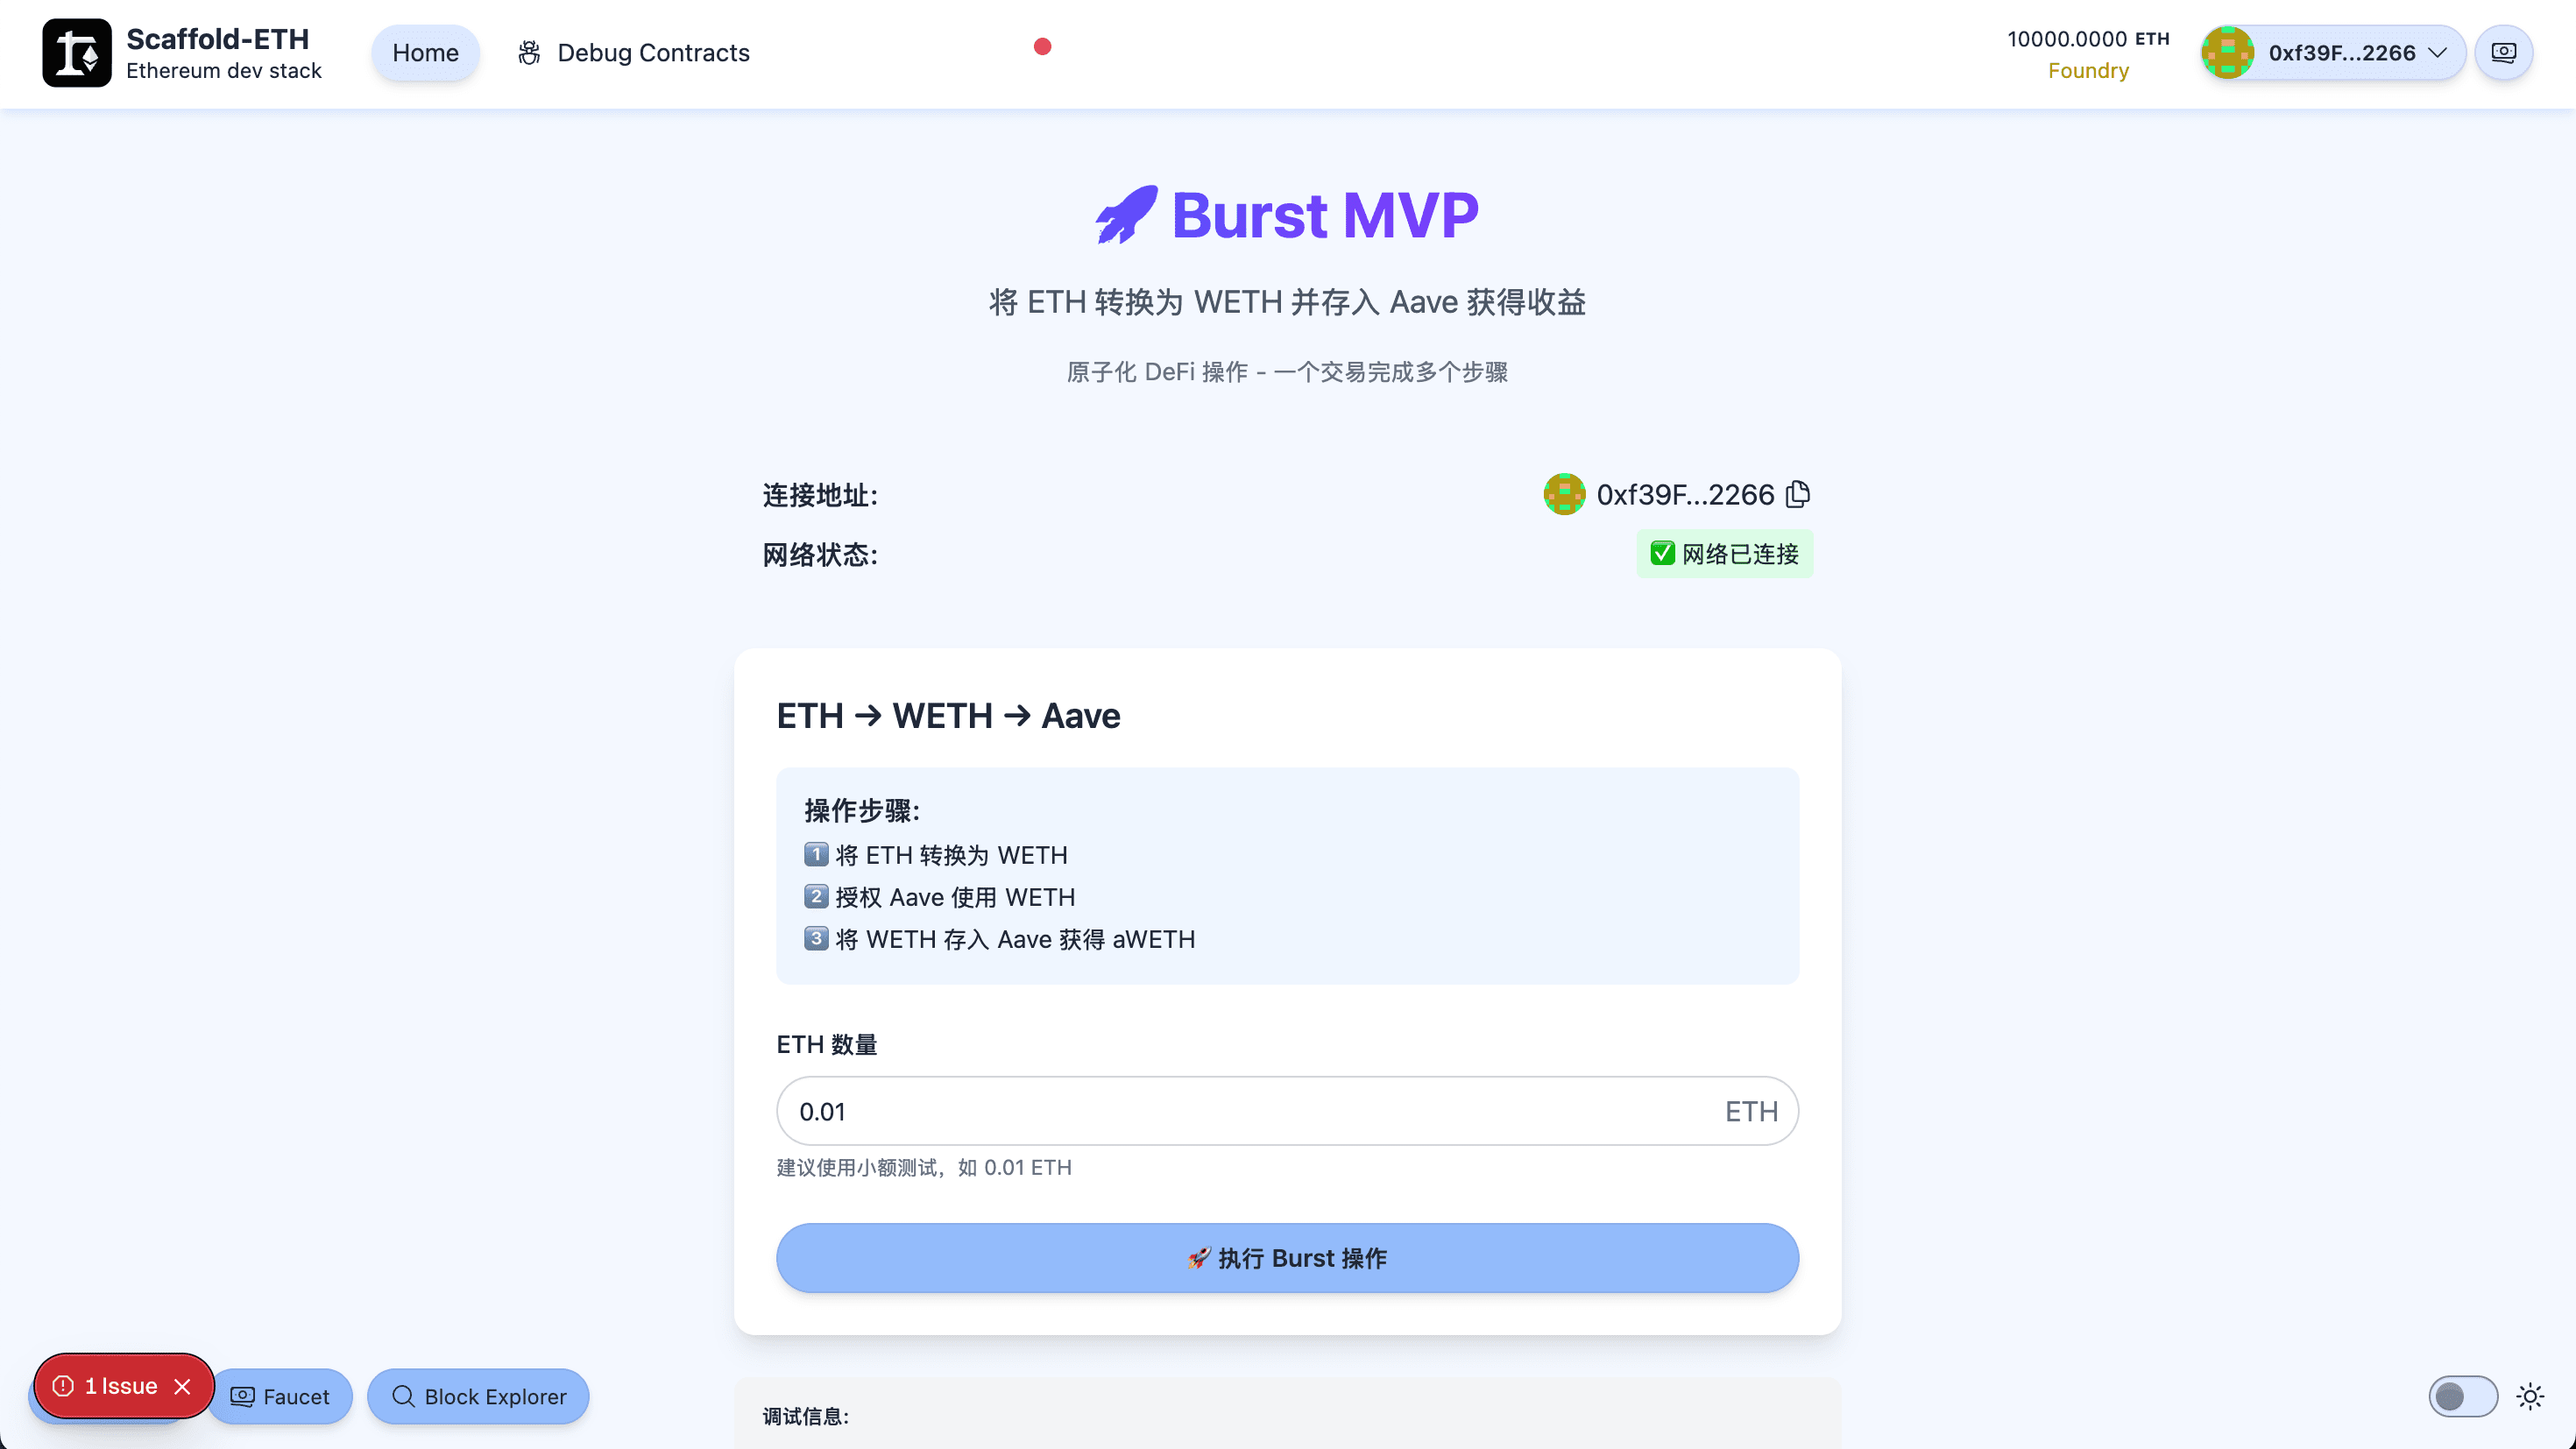The image size is (2576, 1449).
Task: Dismiss the 1 Issue badge with X
Action: point(182,1386)
